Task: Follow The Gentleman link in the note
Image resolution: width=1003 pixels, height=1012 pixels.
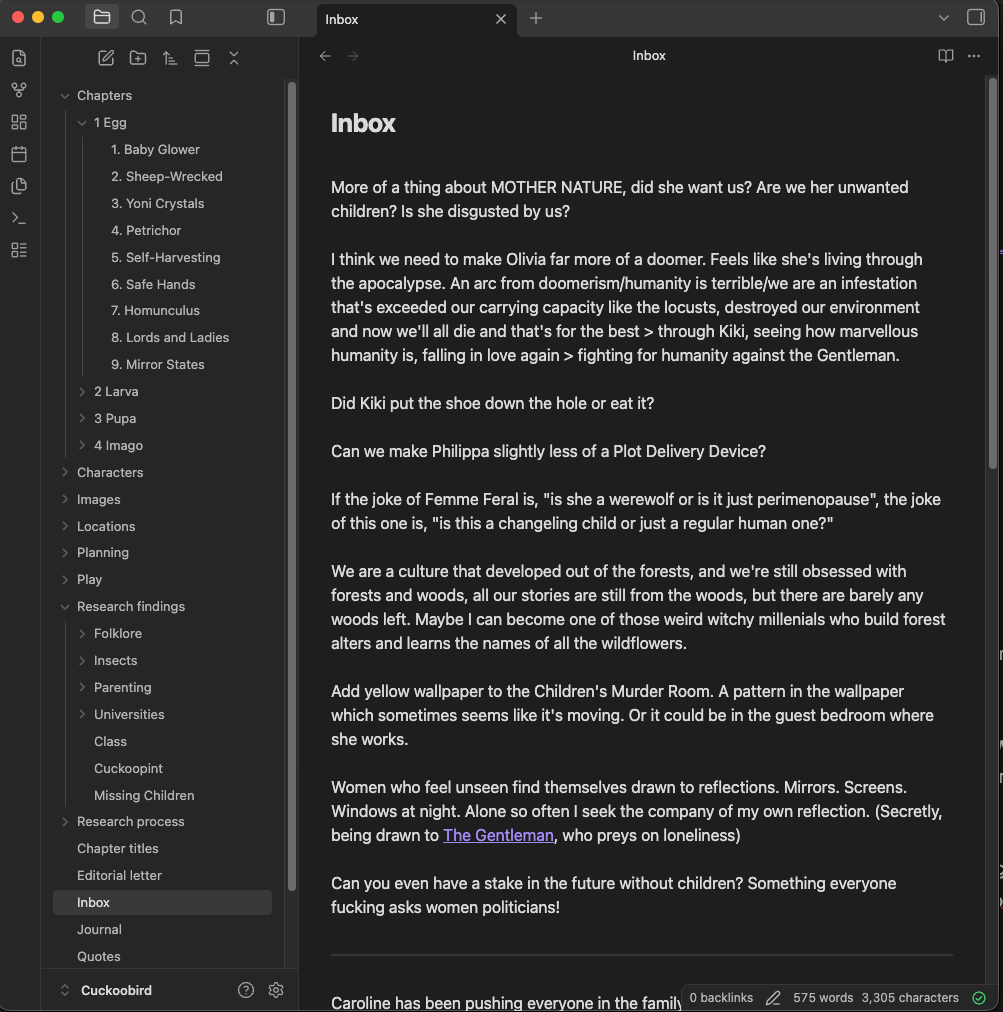Action: pos(498,835)
